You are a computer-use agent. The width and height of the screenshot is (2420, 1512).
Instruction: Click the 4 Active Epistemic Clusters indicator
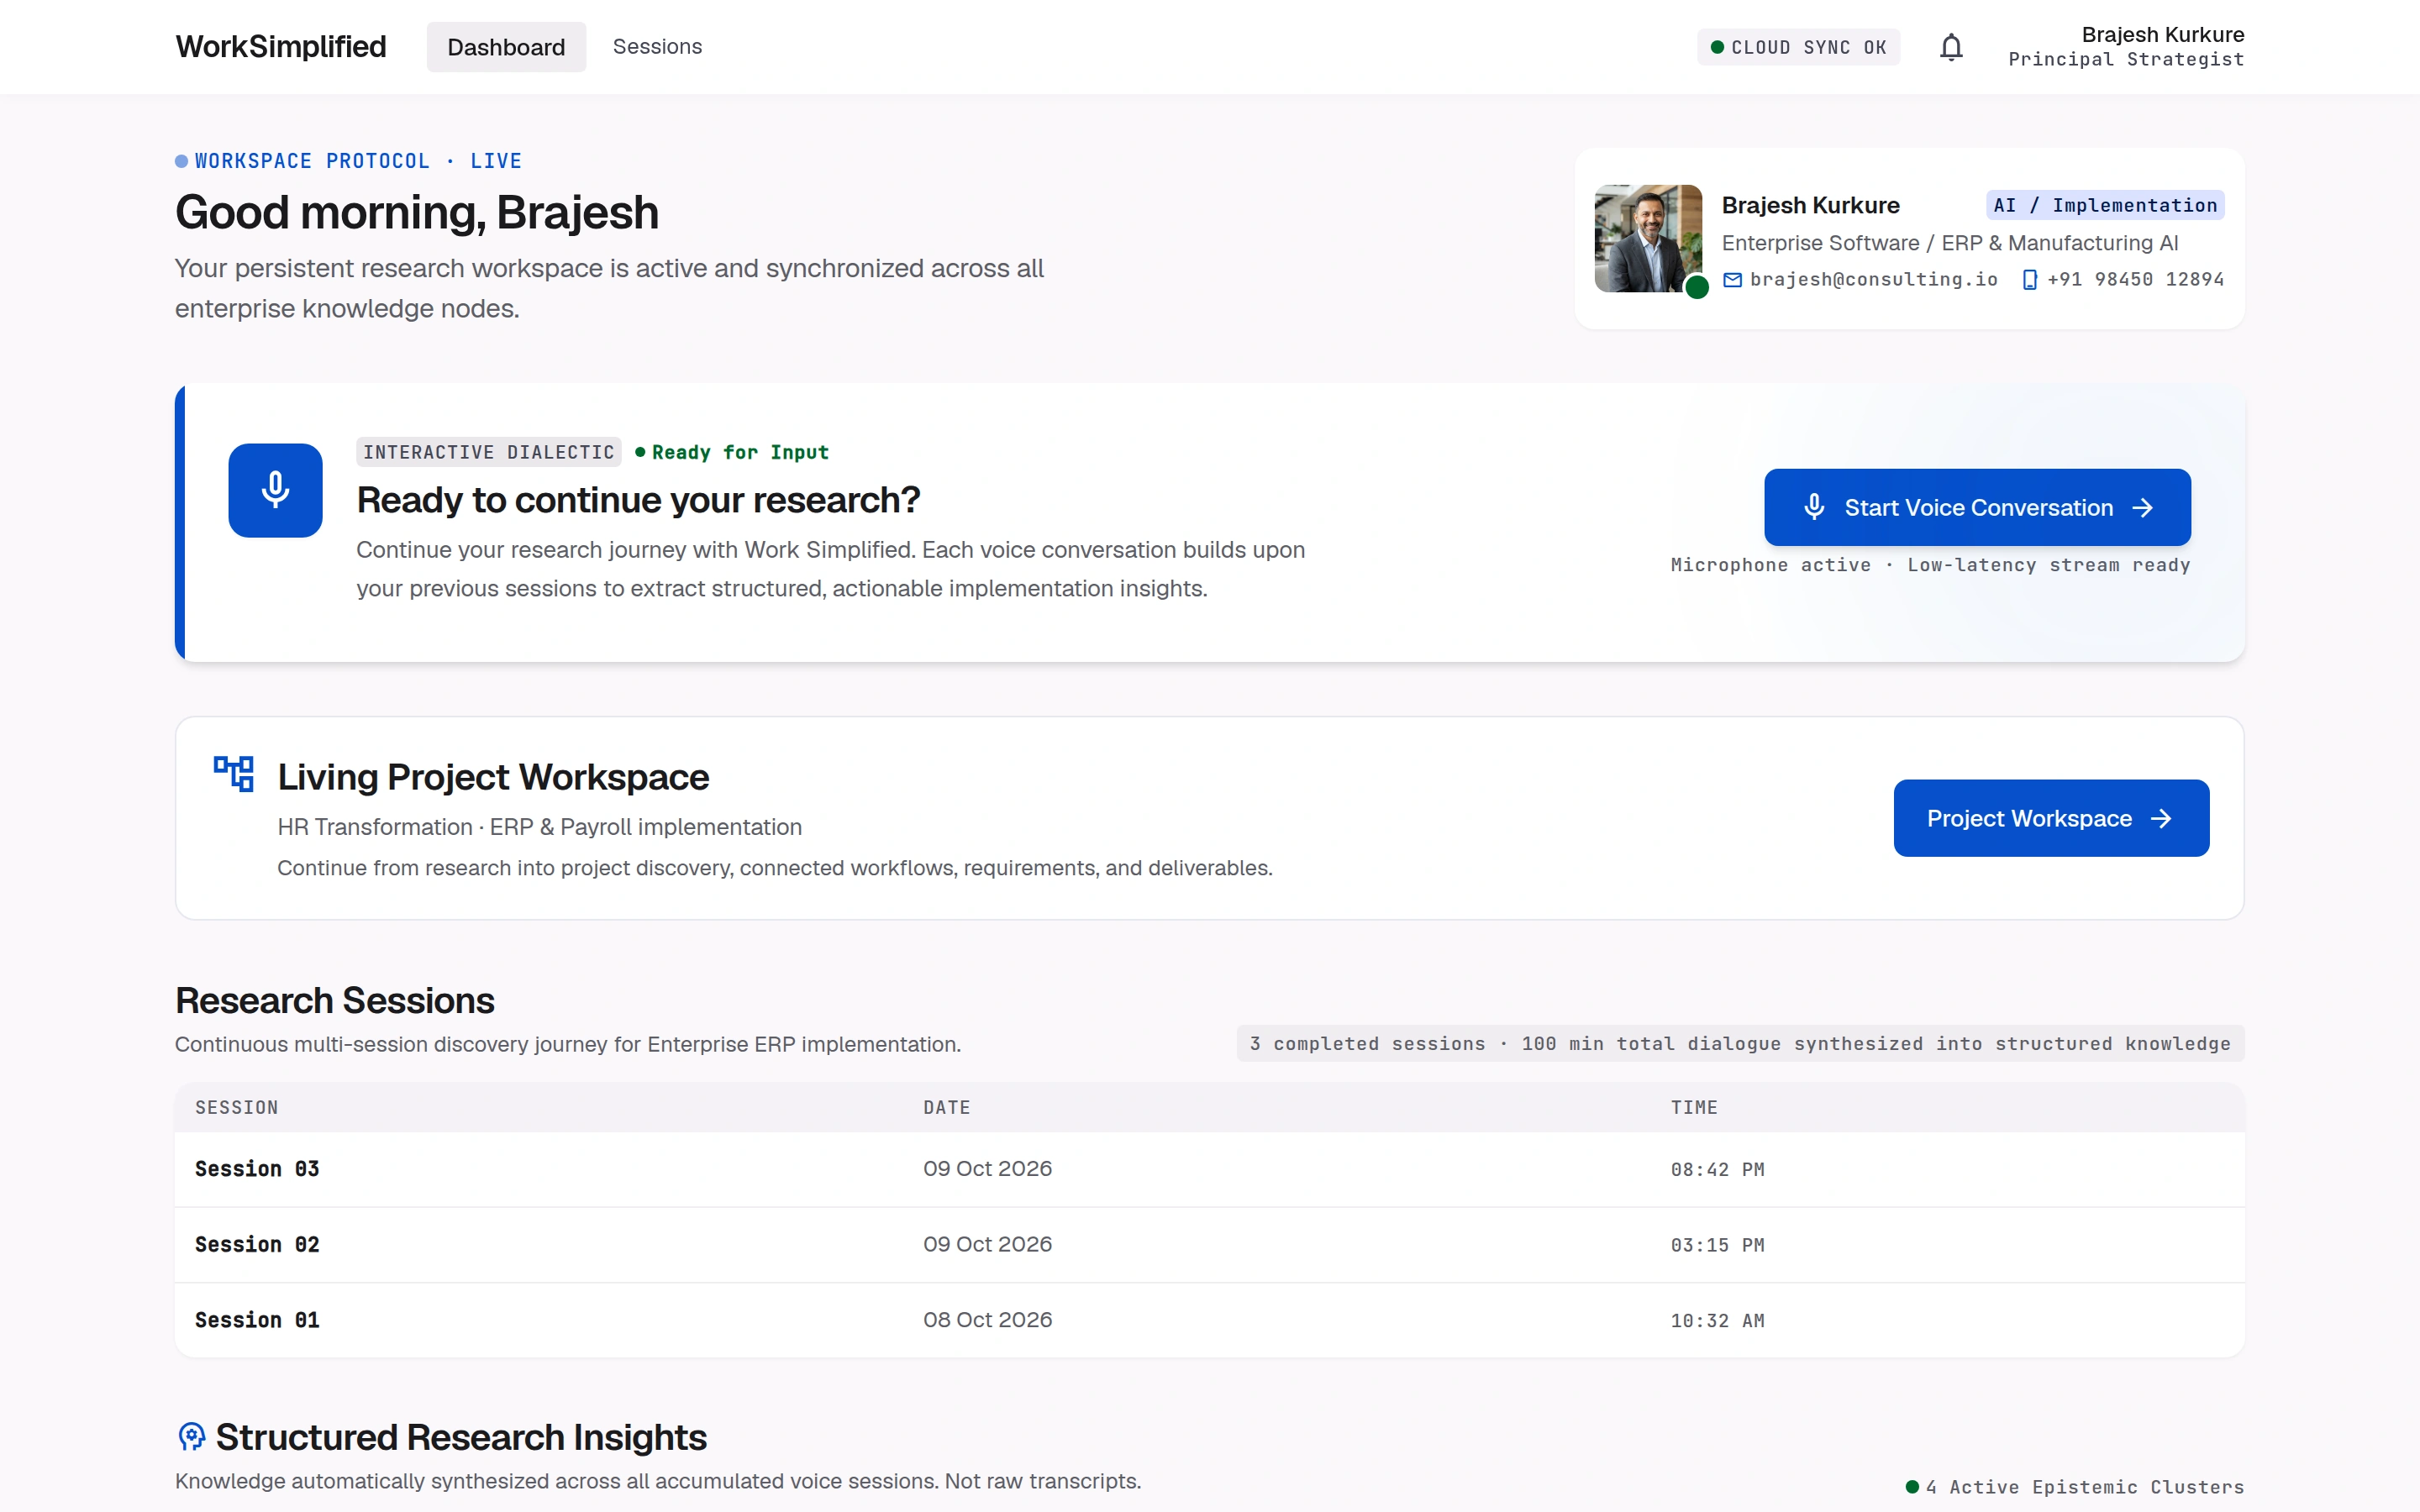(x=2075, y=1487)
